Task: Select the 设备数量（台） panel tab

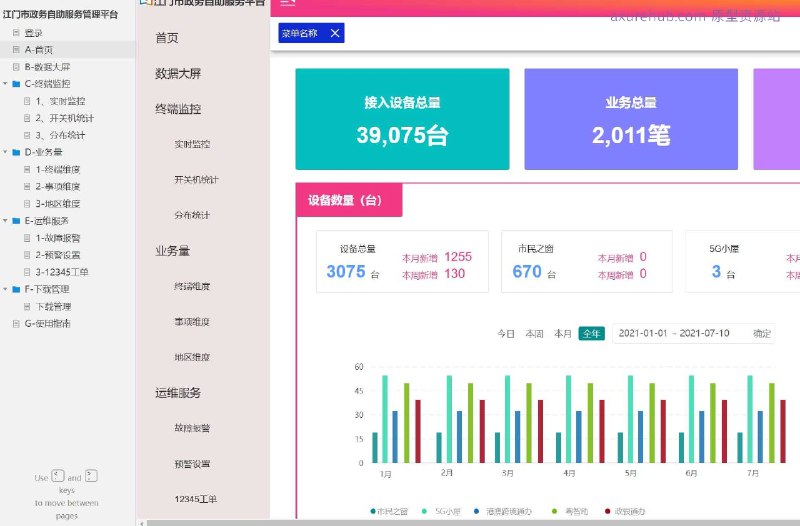Action: 349,200
